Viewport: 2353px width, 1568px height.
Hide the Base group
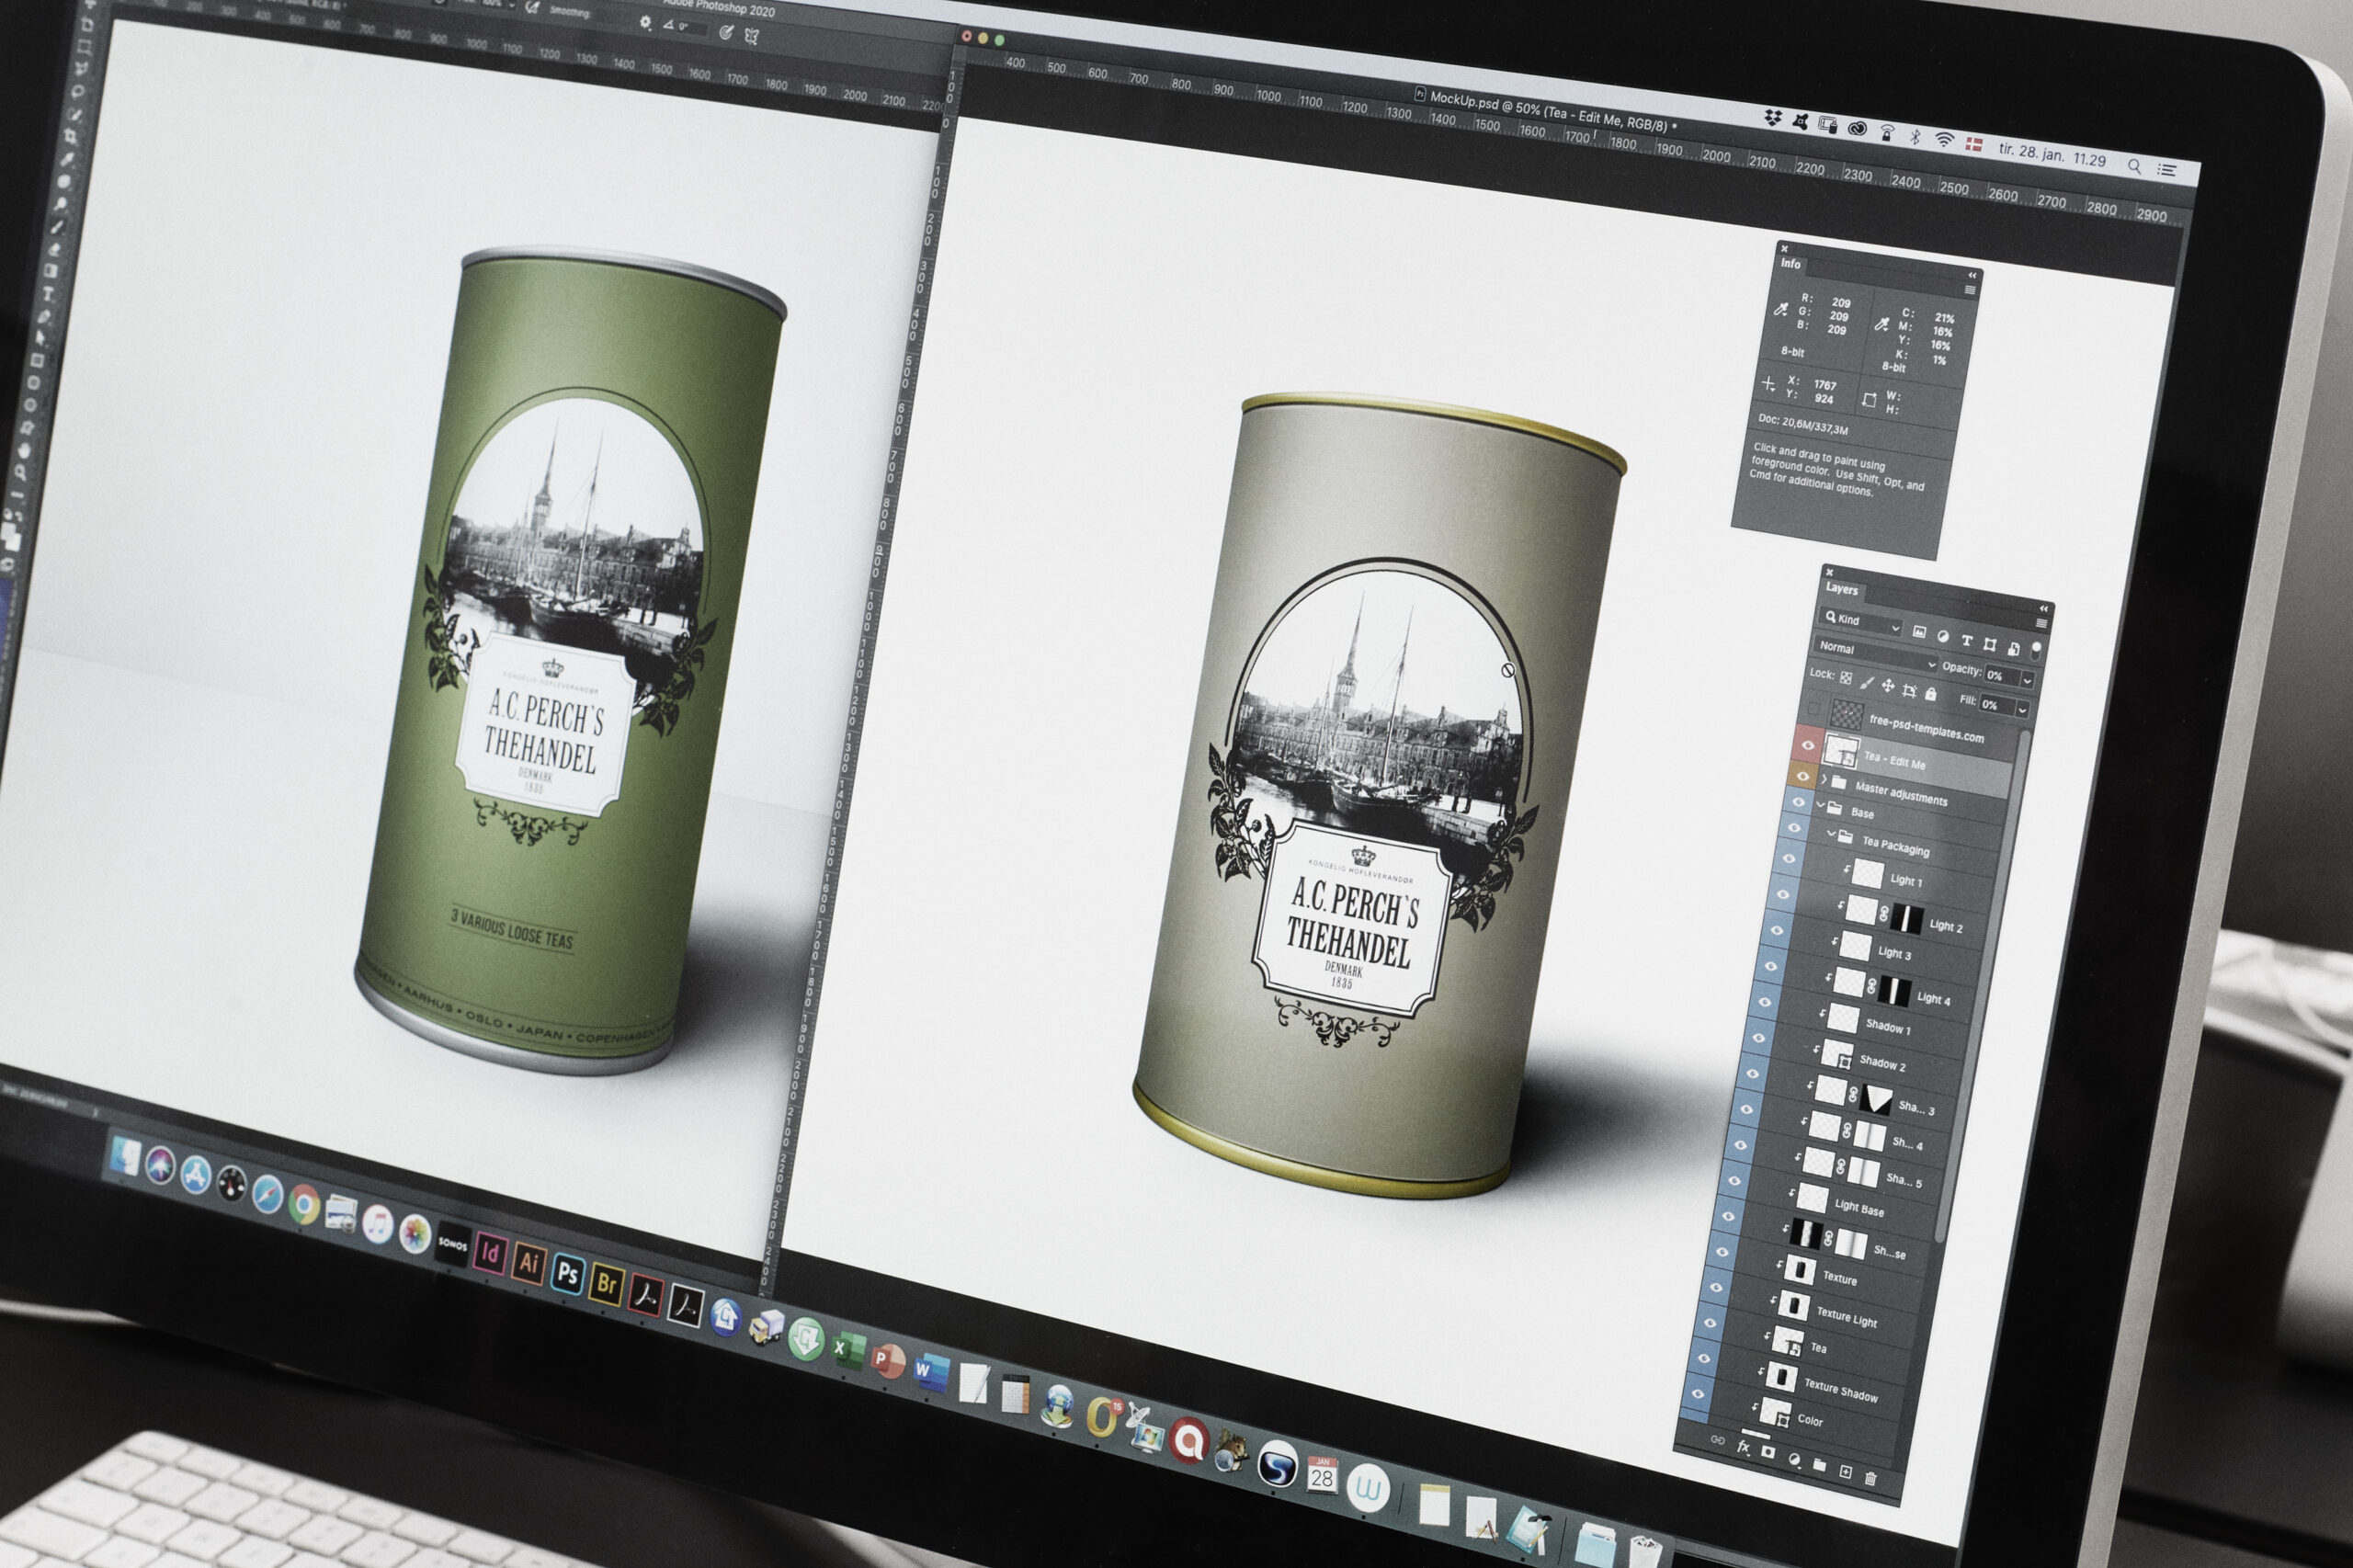coord(1799,801)
